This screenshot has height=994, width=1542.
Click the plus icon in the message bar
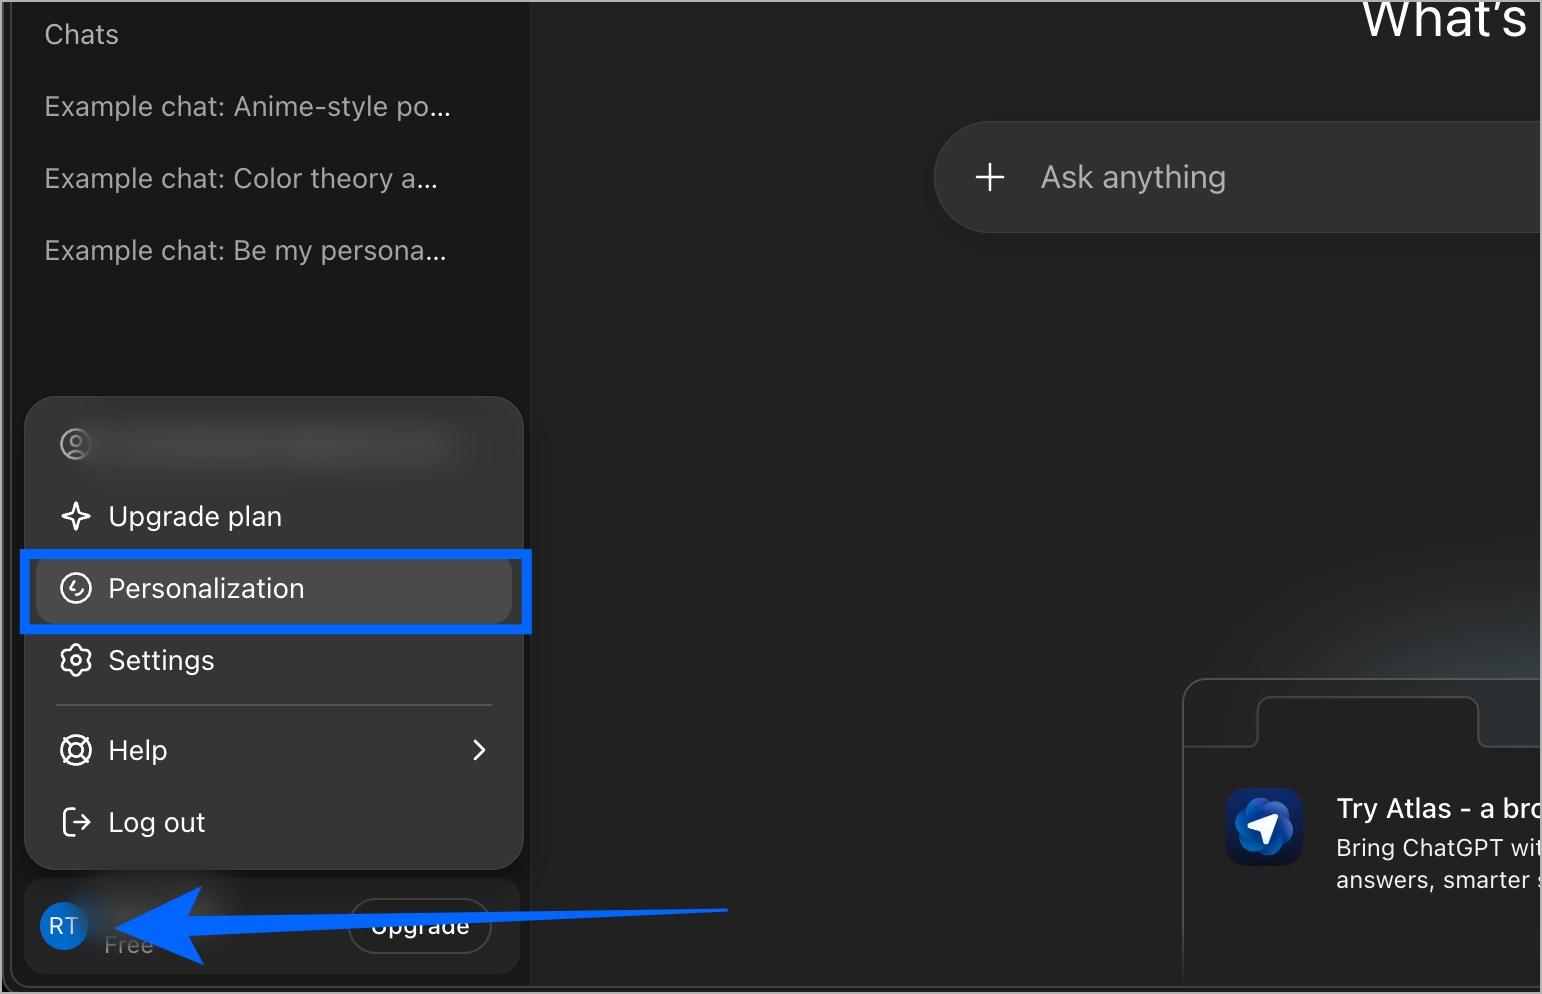point(988,177)
